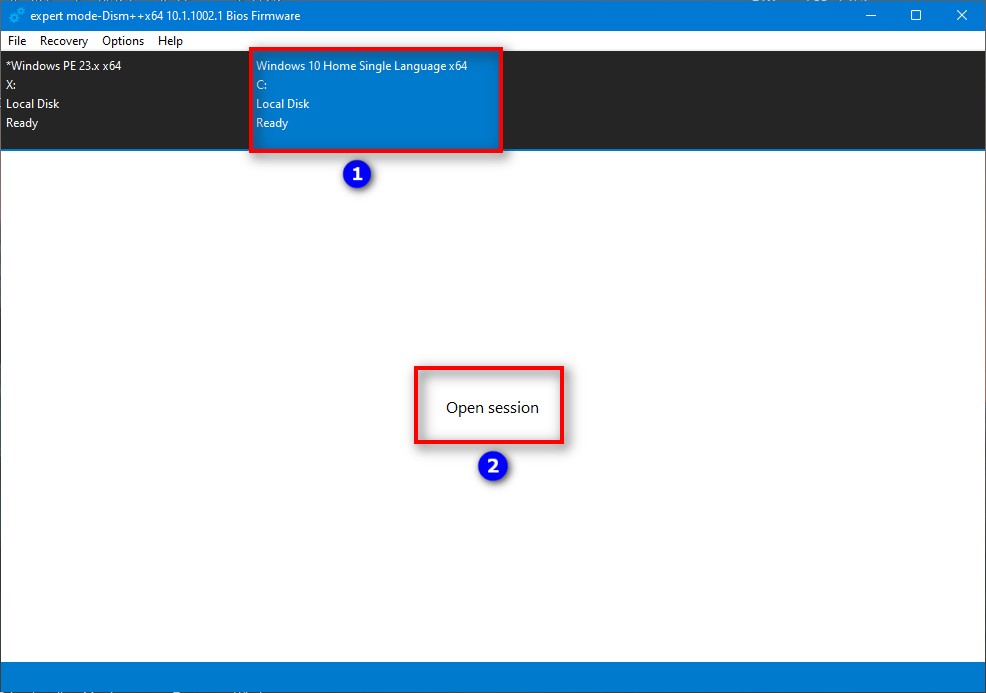Select Windows 10 Home Single Language x64 title
This screenshot has width=986, height=693.
(x=361, y=66)
